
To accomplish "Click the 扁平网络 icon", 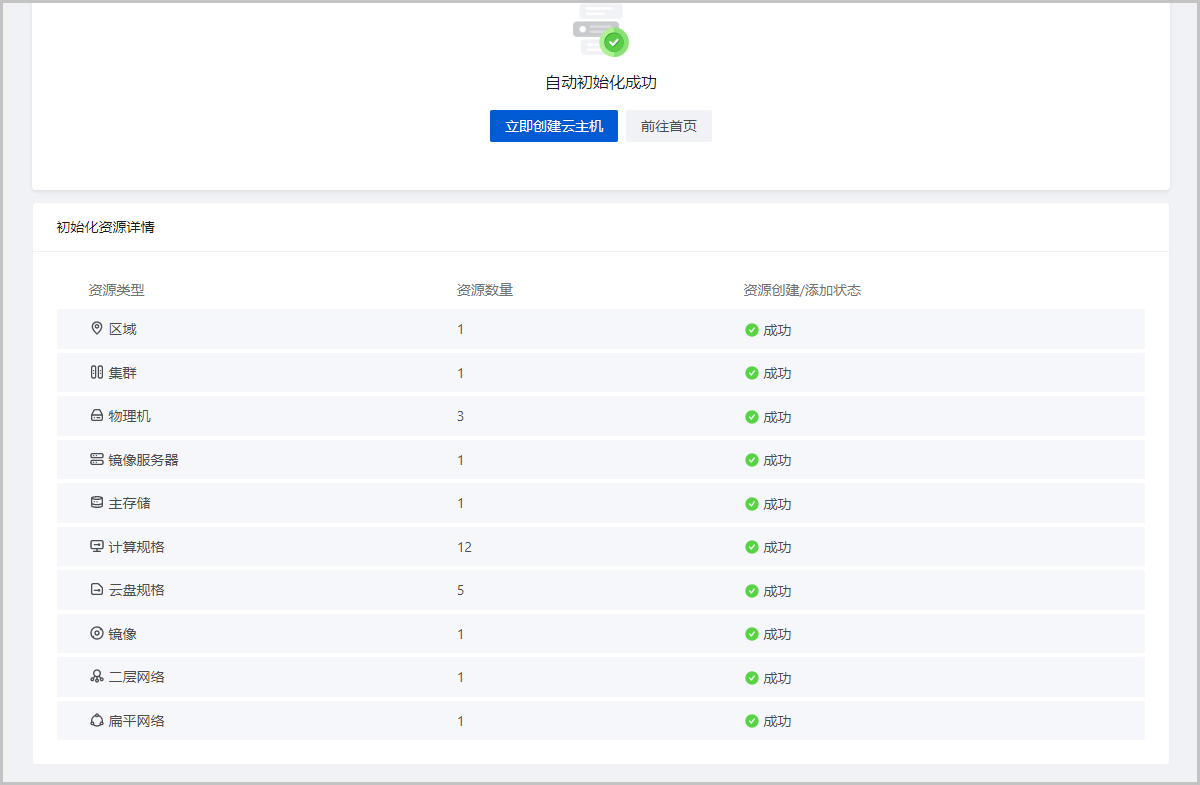I will click(97, 720).
